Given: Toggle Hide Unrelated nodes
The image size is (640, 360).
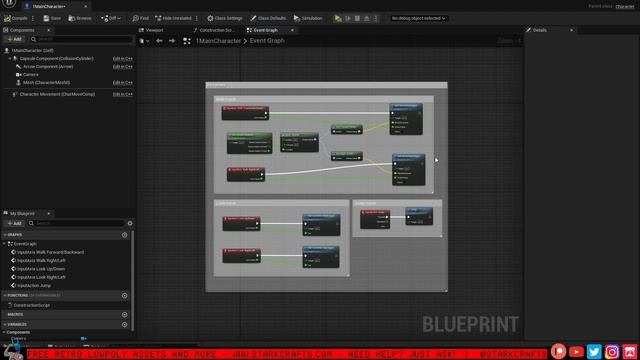Looking at the screenshot, I should point(173,18).
